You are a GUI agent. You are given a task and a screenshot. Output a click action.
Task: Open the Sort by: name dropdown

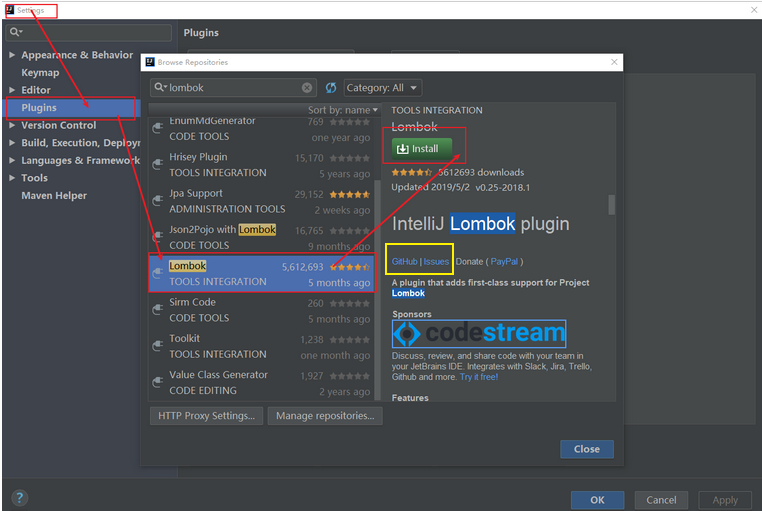(x=343, y=110)
